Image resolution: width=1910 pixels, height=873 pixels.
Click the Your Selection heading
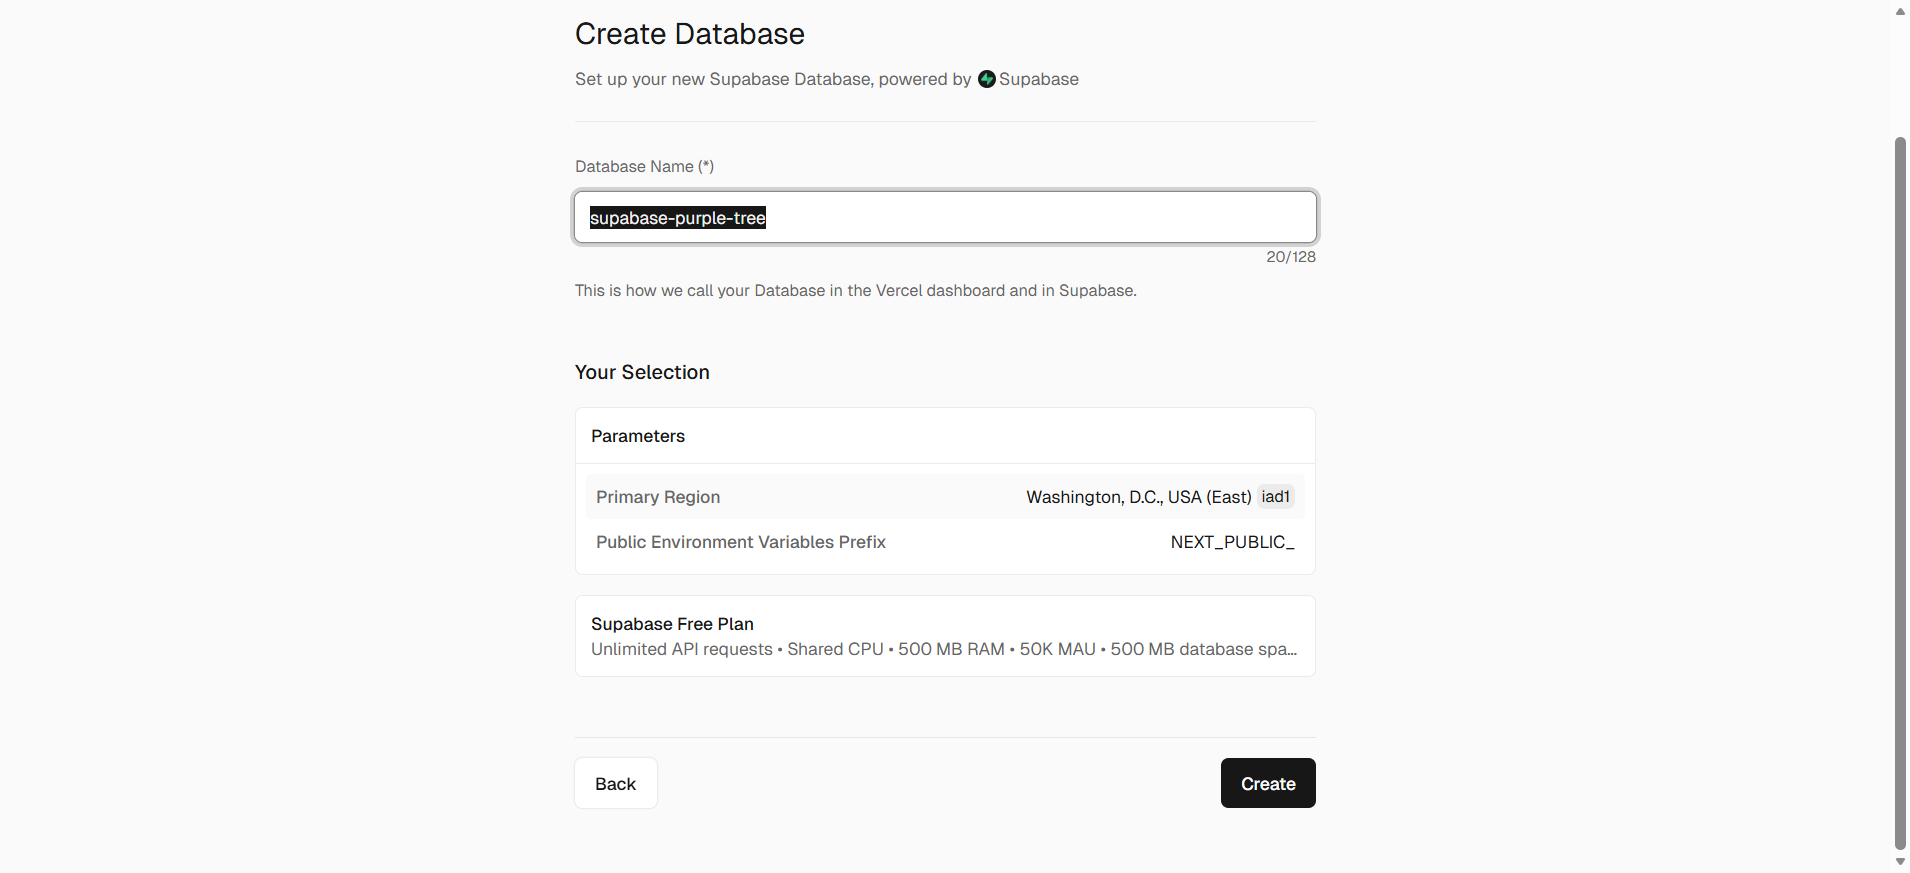[x=642, y=372]
